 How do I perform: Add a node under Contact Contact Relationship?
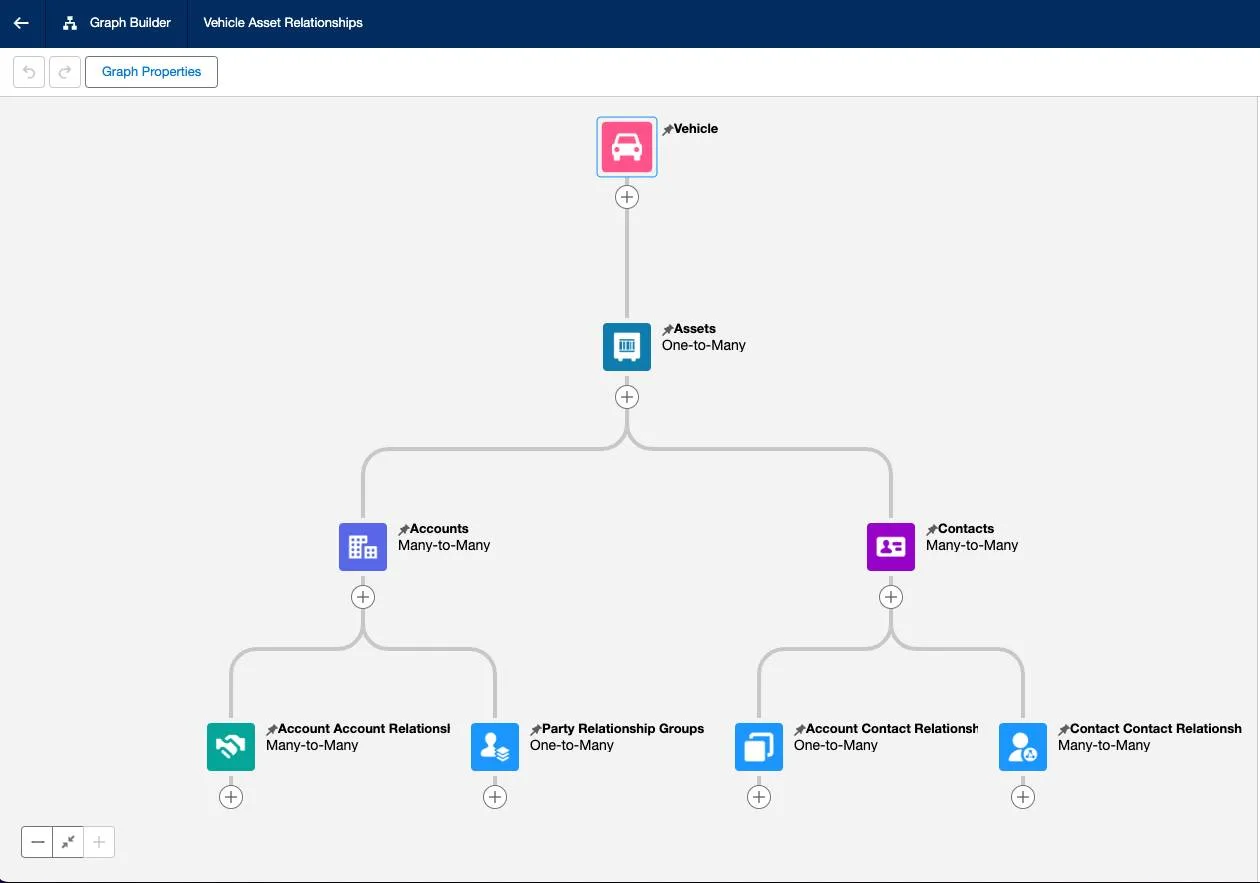point(1023,797)
